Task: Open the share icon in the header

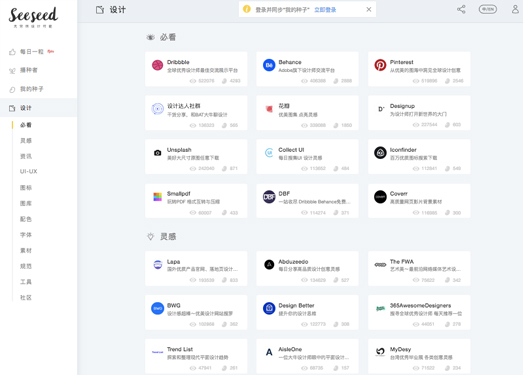Action: 461,9
